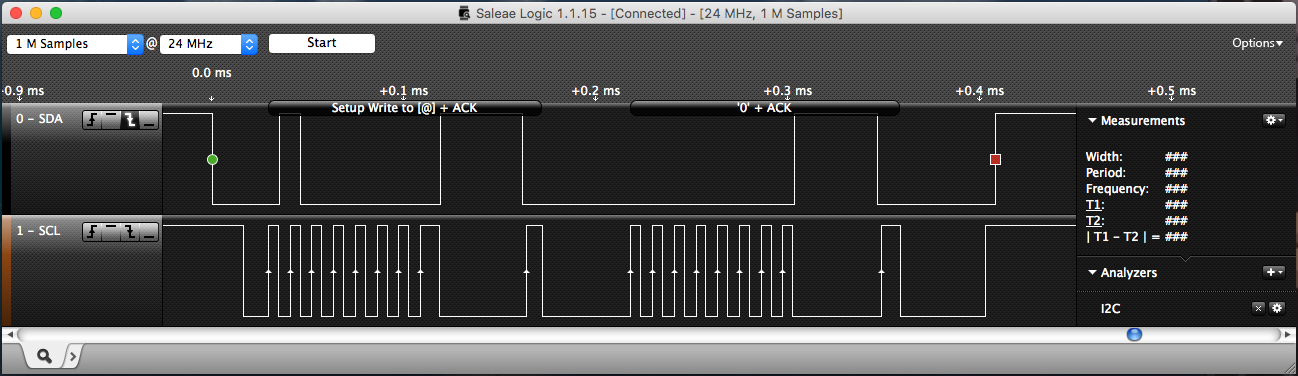Add a new analyzer with plus button
Screen dimensions: 1298x376
(x=1273, y=272)
